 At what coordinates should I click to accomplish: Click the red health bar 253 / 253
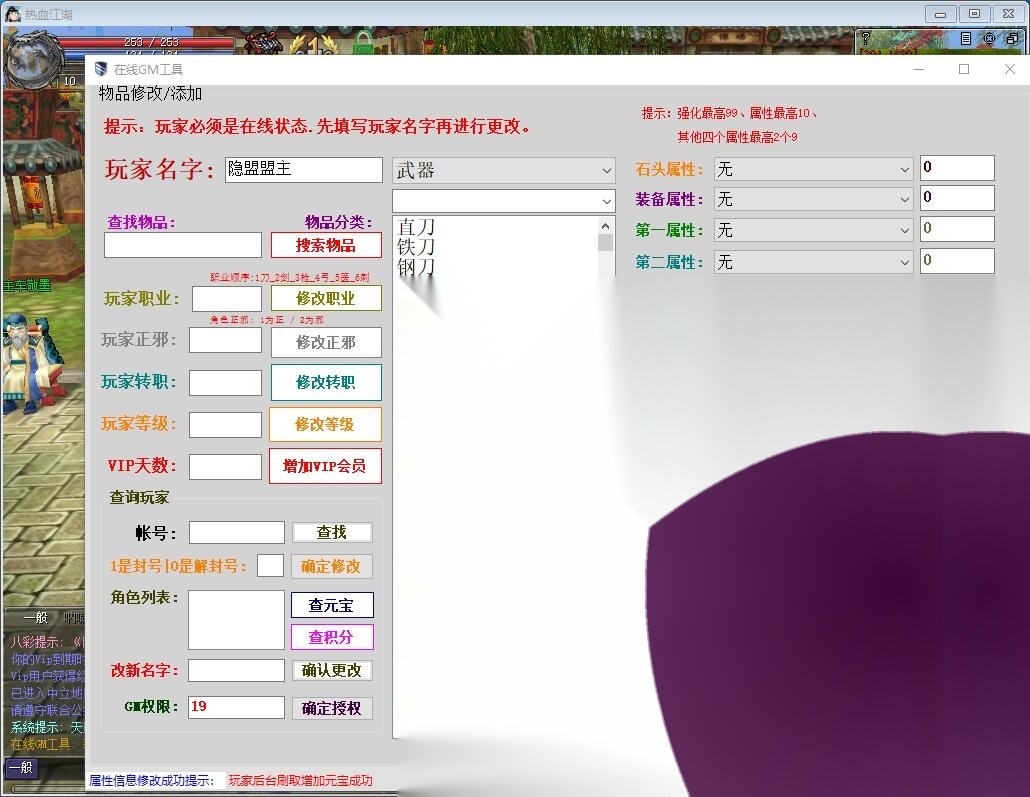[x=148, y=42]
